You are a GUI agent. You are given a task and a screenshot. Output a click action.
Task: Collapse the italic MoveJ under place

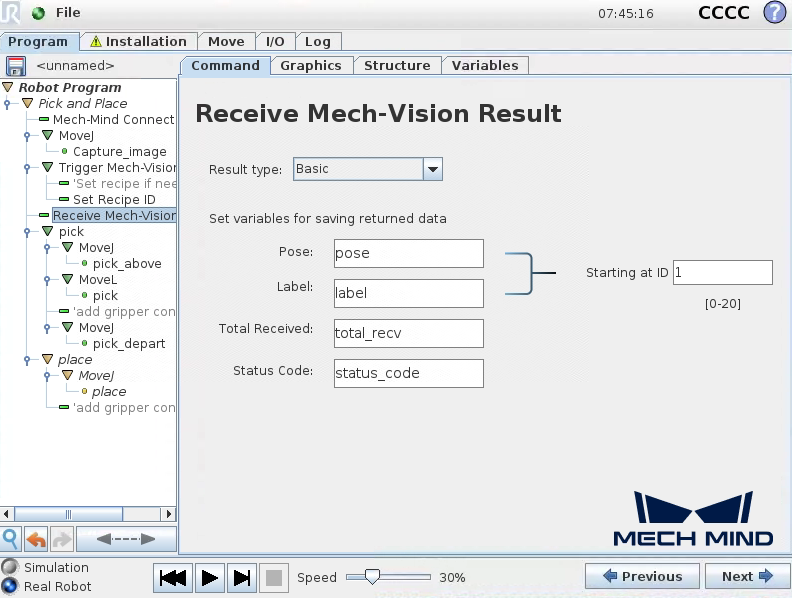67,375
